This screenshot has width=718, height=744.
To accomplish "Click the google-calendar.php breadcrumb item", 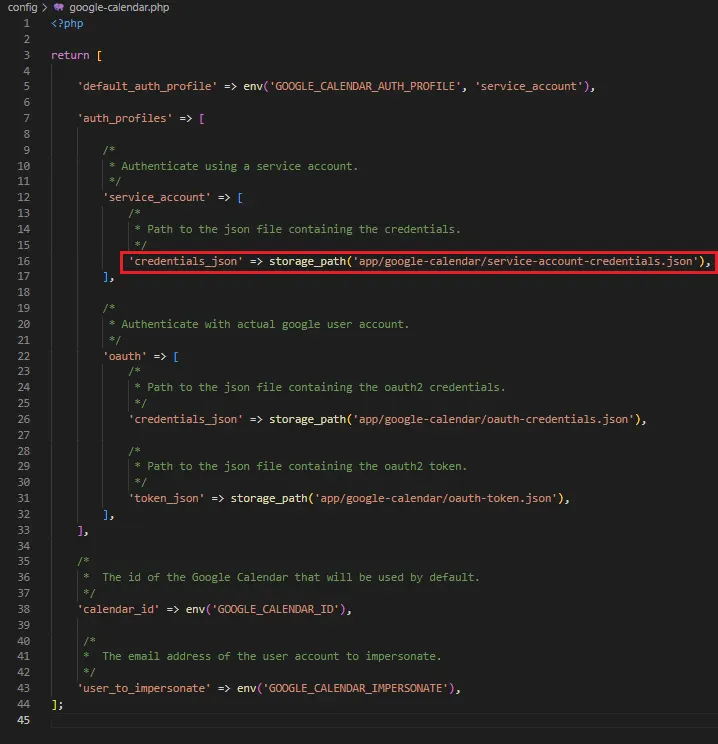I will (119, 7).
